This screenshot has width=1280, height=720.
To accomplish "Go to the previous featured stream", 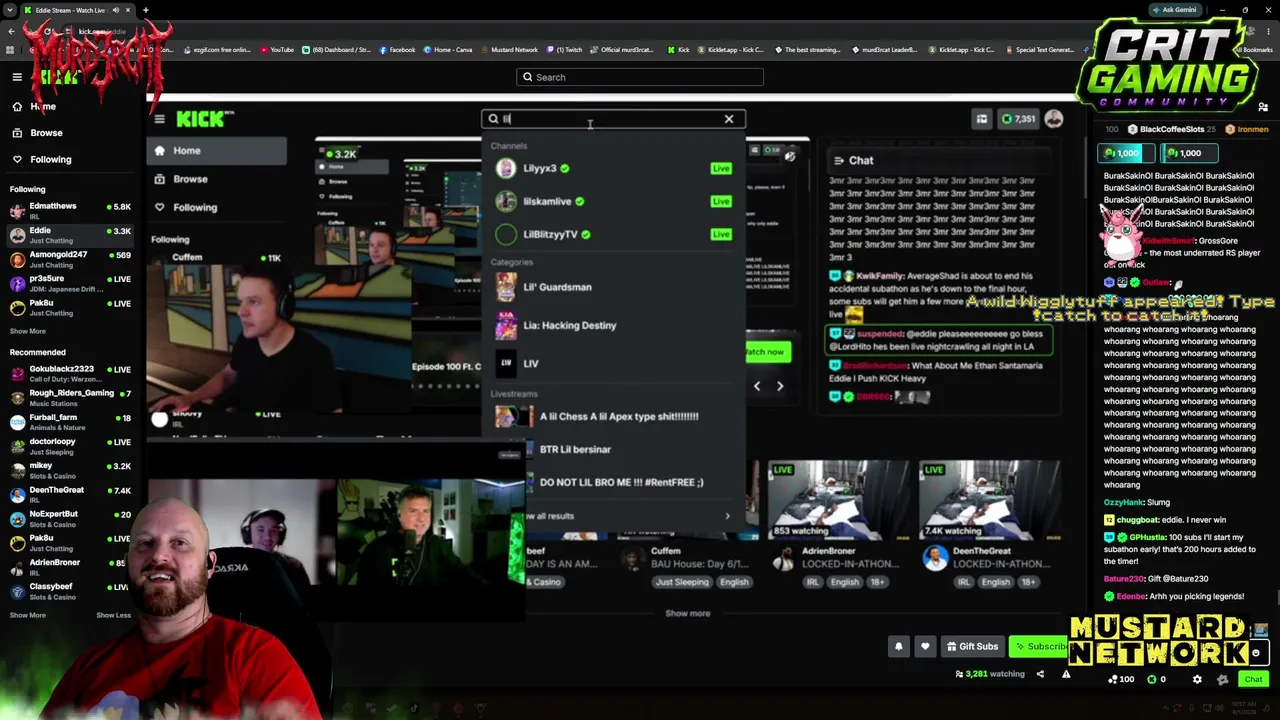I will pyautogui.click(x=757, y=386).
